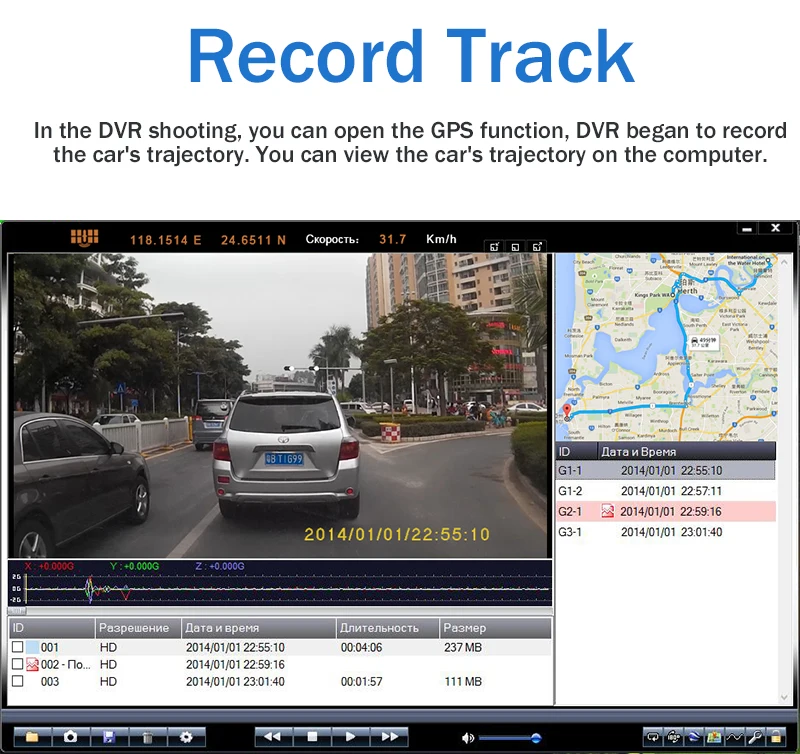
Task: Click the Длительность column header
Action: point(388,628)
